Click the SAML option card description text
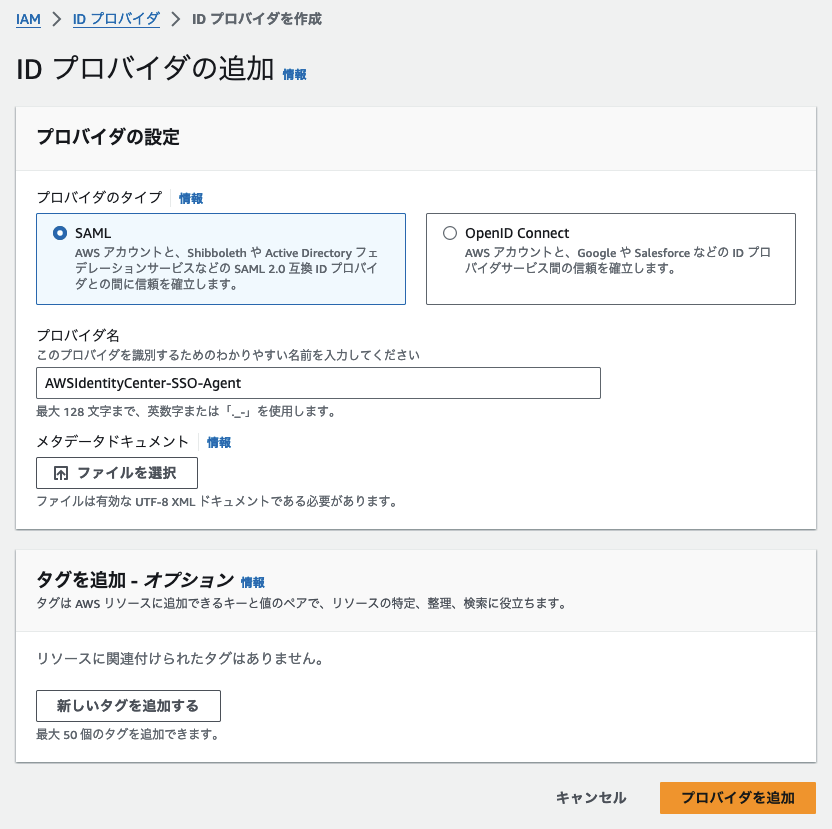 [x=227, y=268]
